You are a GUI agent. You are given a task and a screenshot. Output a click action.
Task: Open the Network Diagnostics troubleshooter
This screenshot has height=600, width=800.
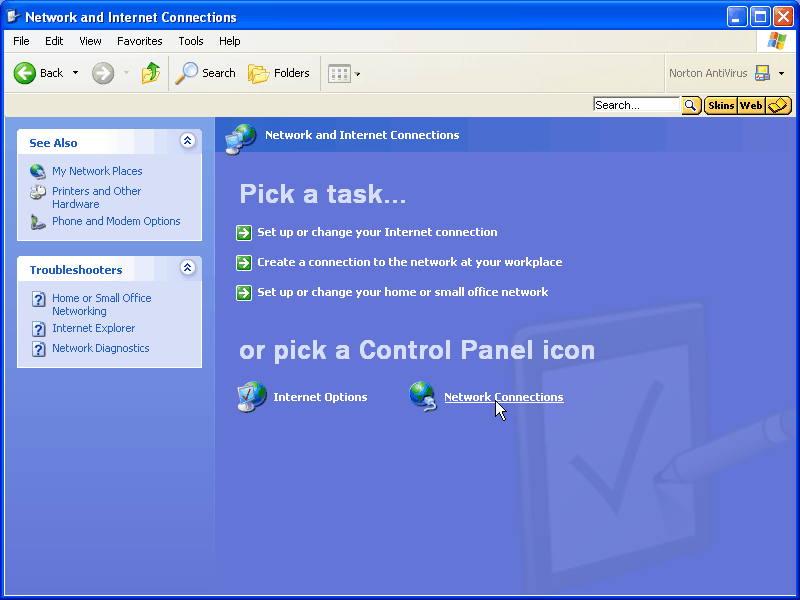(x=100, y=348)
